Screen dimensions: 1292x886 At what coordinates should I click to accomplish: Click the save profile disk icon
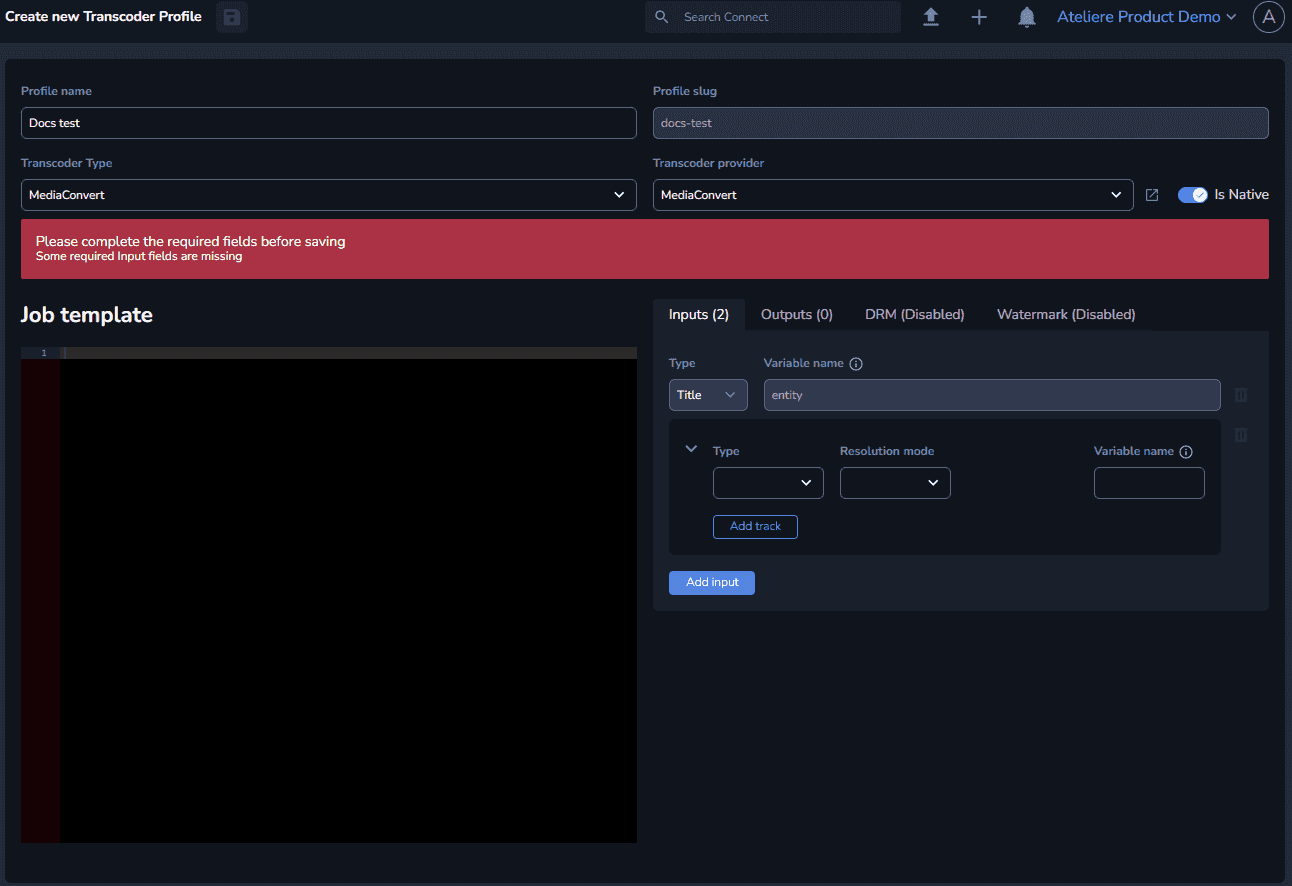coord(232,17)
